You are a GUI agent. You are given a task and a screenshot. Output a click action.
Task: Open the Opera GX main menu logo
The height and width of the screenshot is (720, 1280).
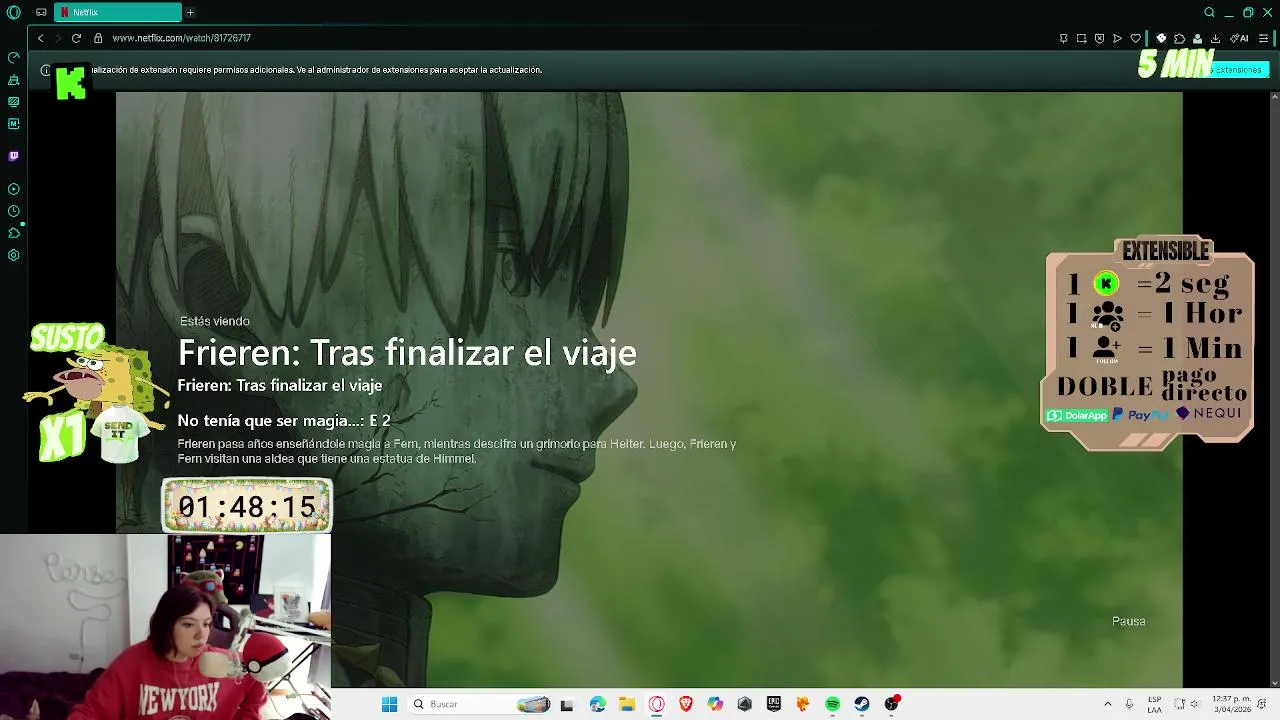[13, 12]
